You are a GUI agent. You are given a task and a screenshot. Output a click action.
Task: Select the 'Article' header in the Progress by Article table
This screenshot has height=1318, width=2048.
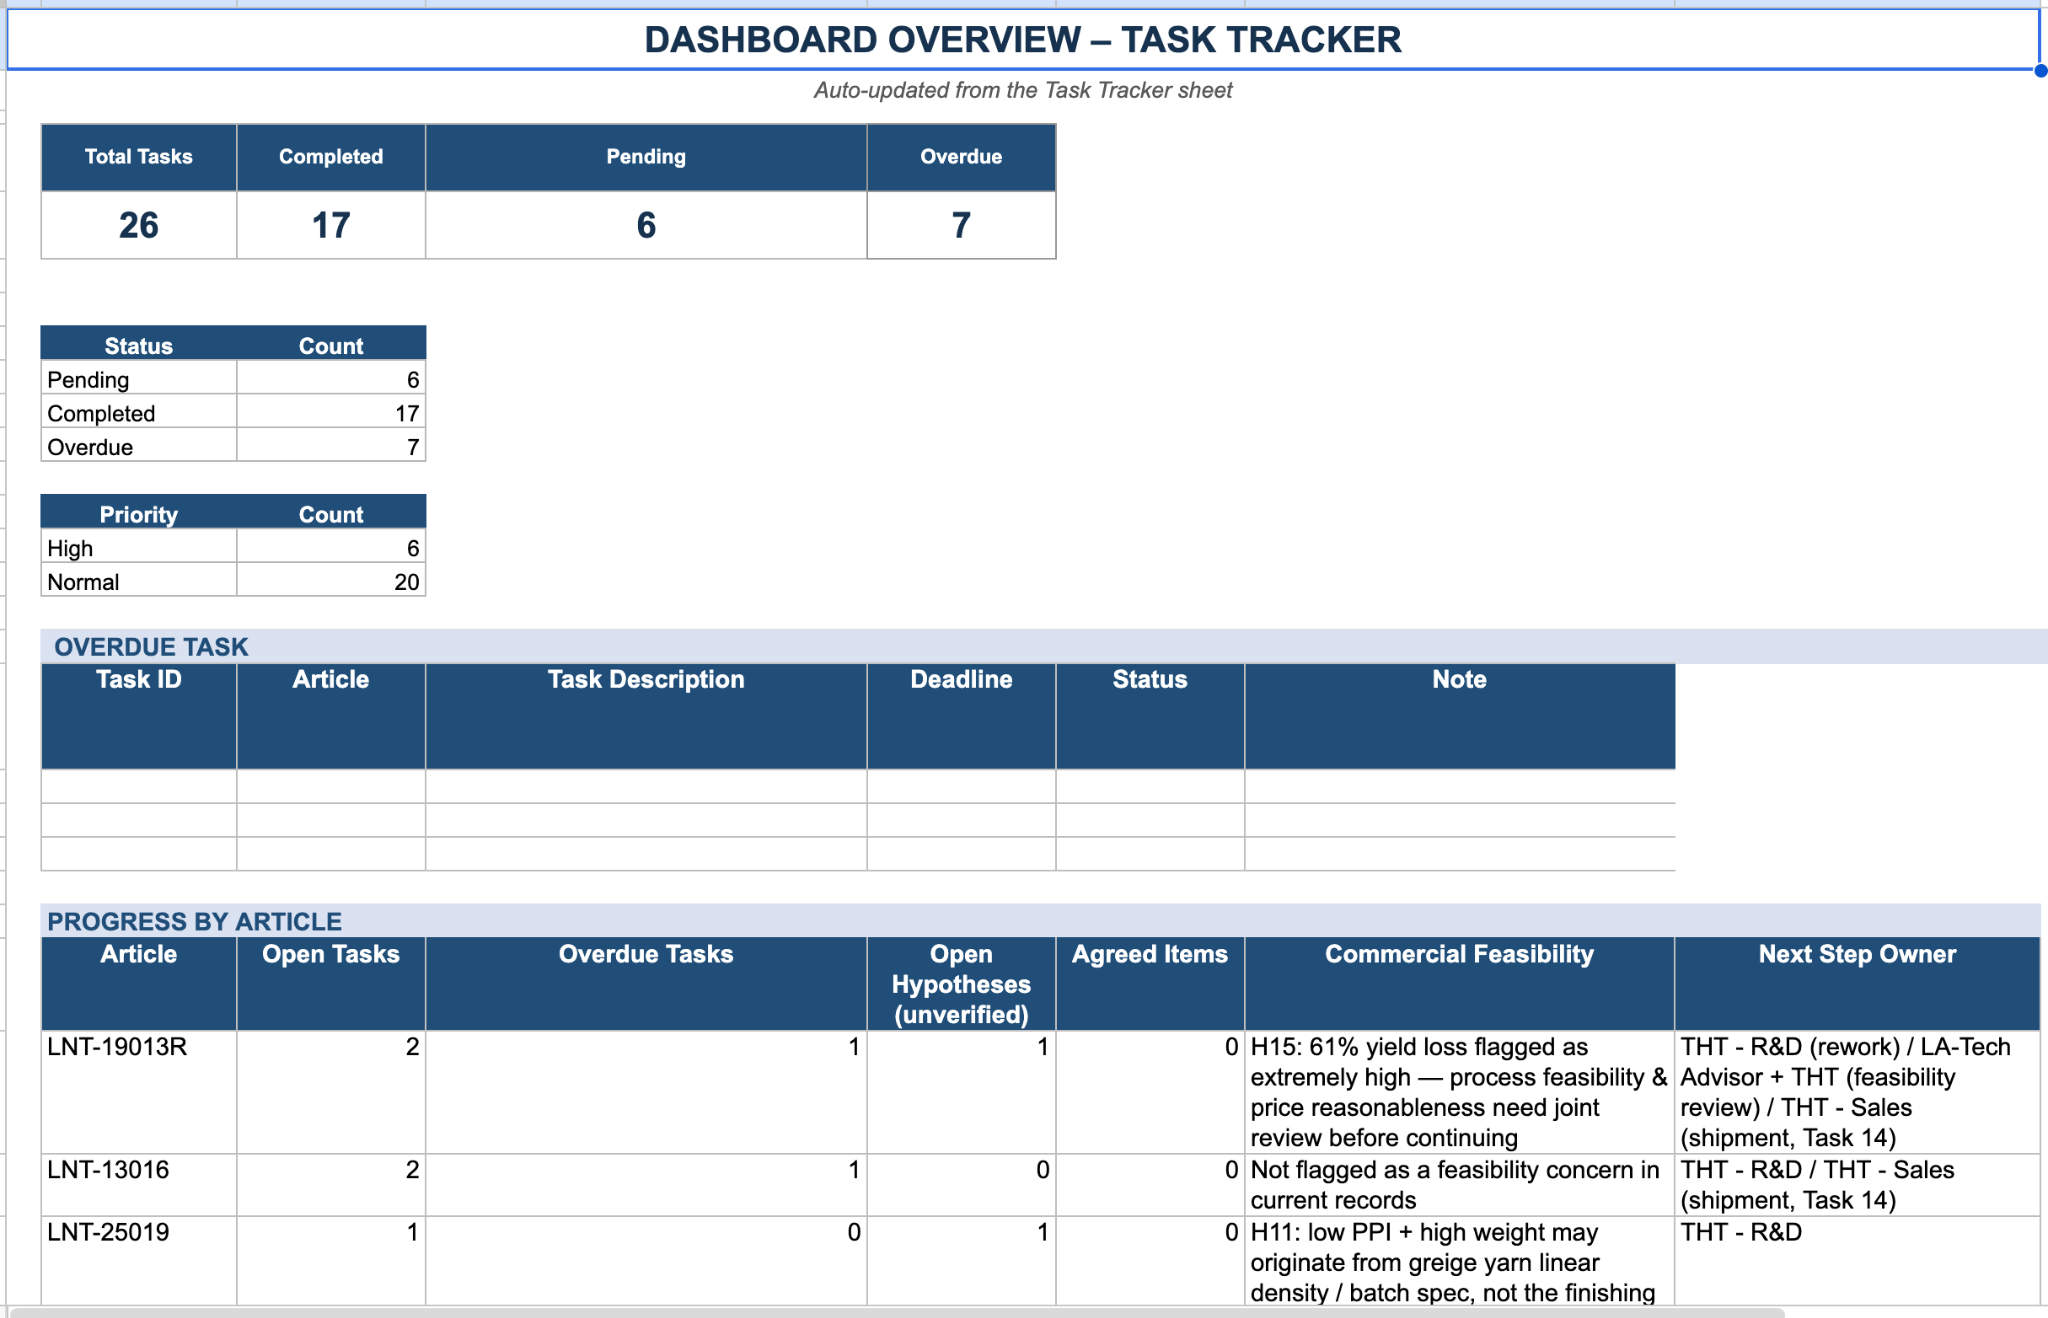(x=139, y=984)
